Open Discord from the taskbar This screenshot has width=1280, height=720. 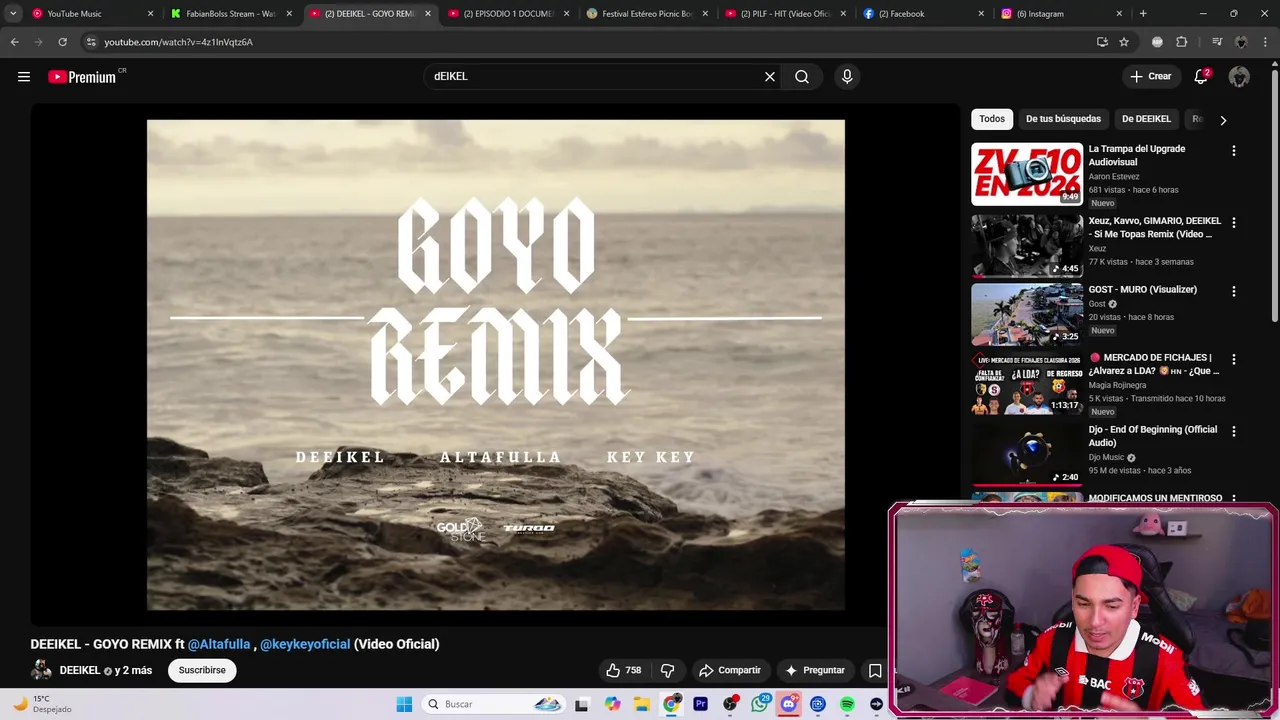point(789,704)
